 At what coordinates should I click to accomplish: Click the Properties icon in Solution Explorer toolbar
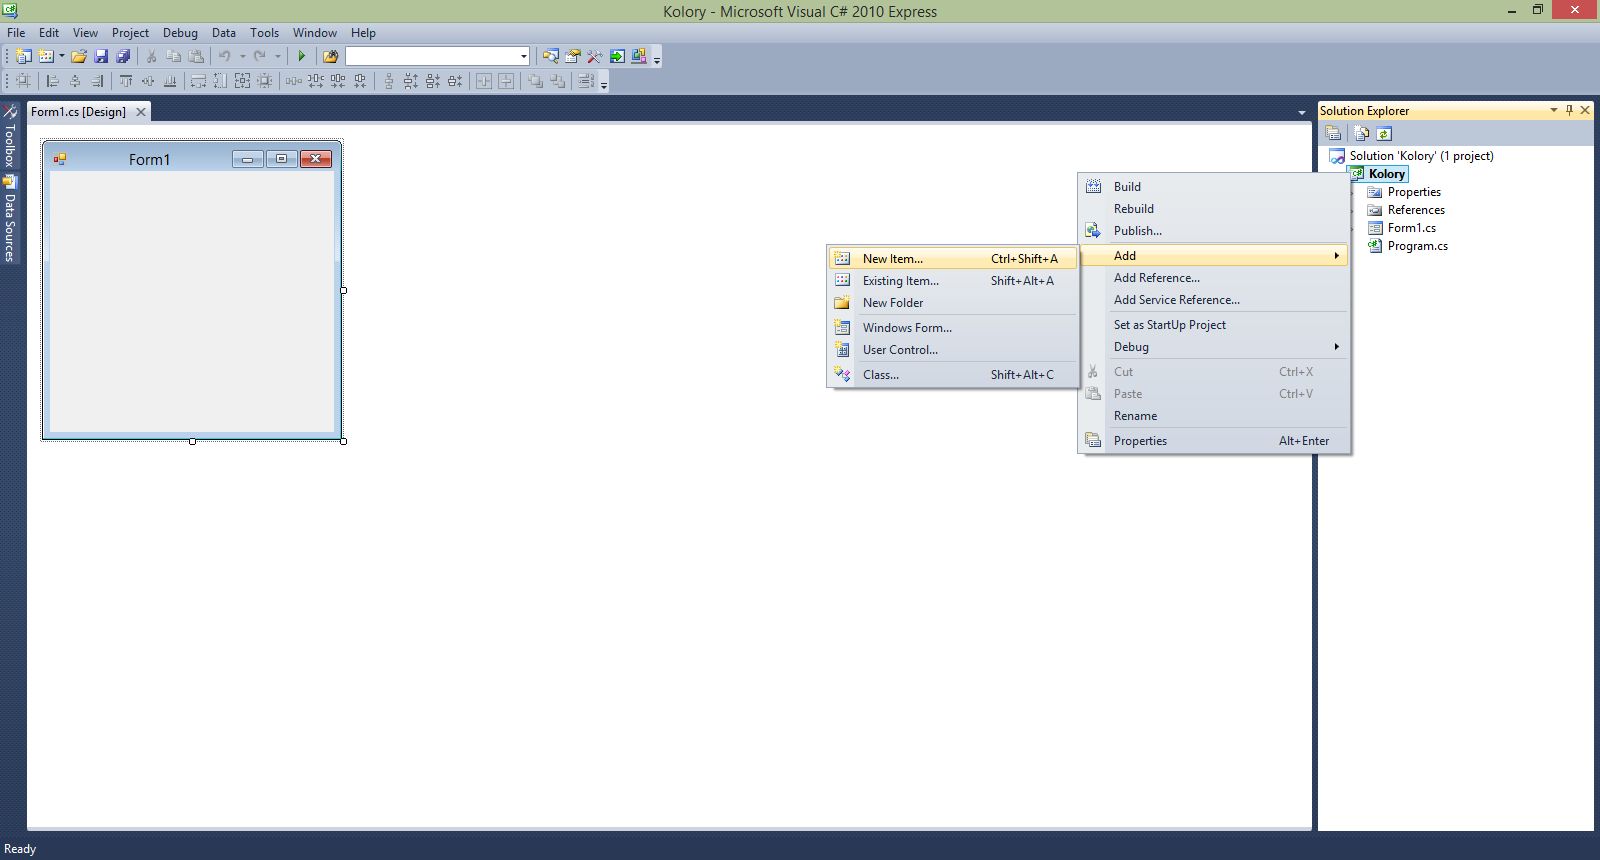pos(1334,133)
